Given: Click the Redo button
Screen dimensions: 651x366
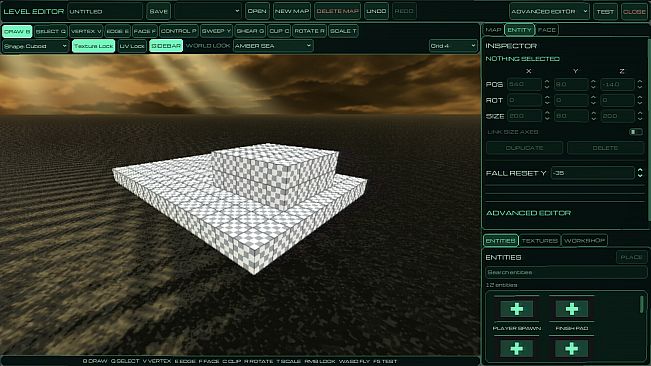Looking at the screenshot, I should point(404,12).
